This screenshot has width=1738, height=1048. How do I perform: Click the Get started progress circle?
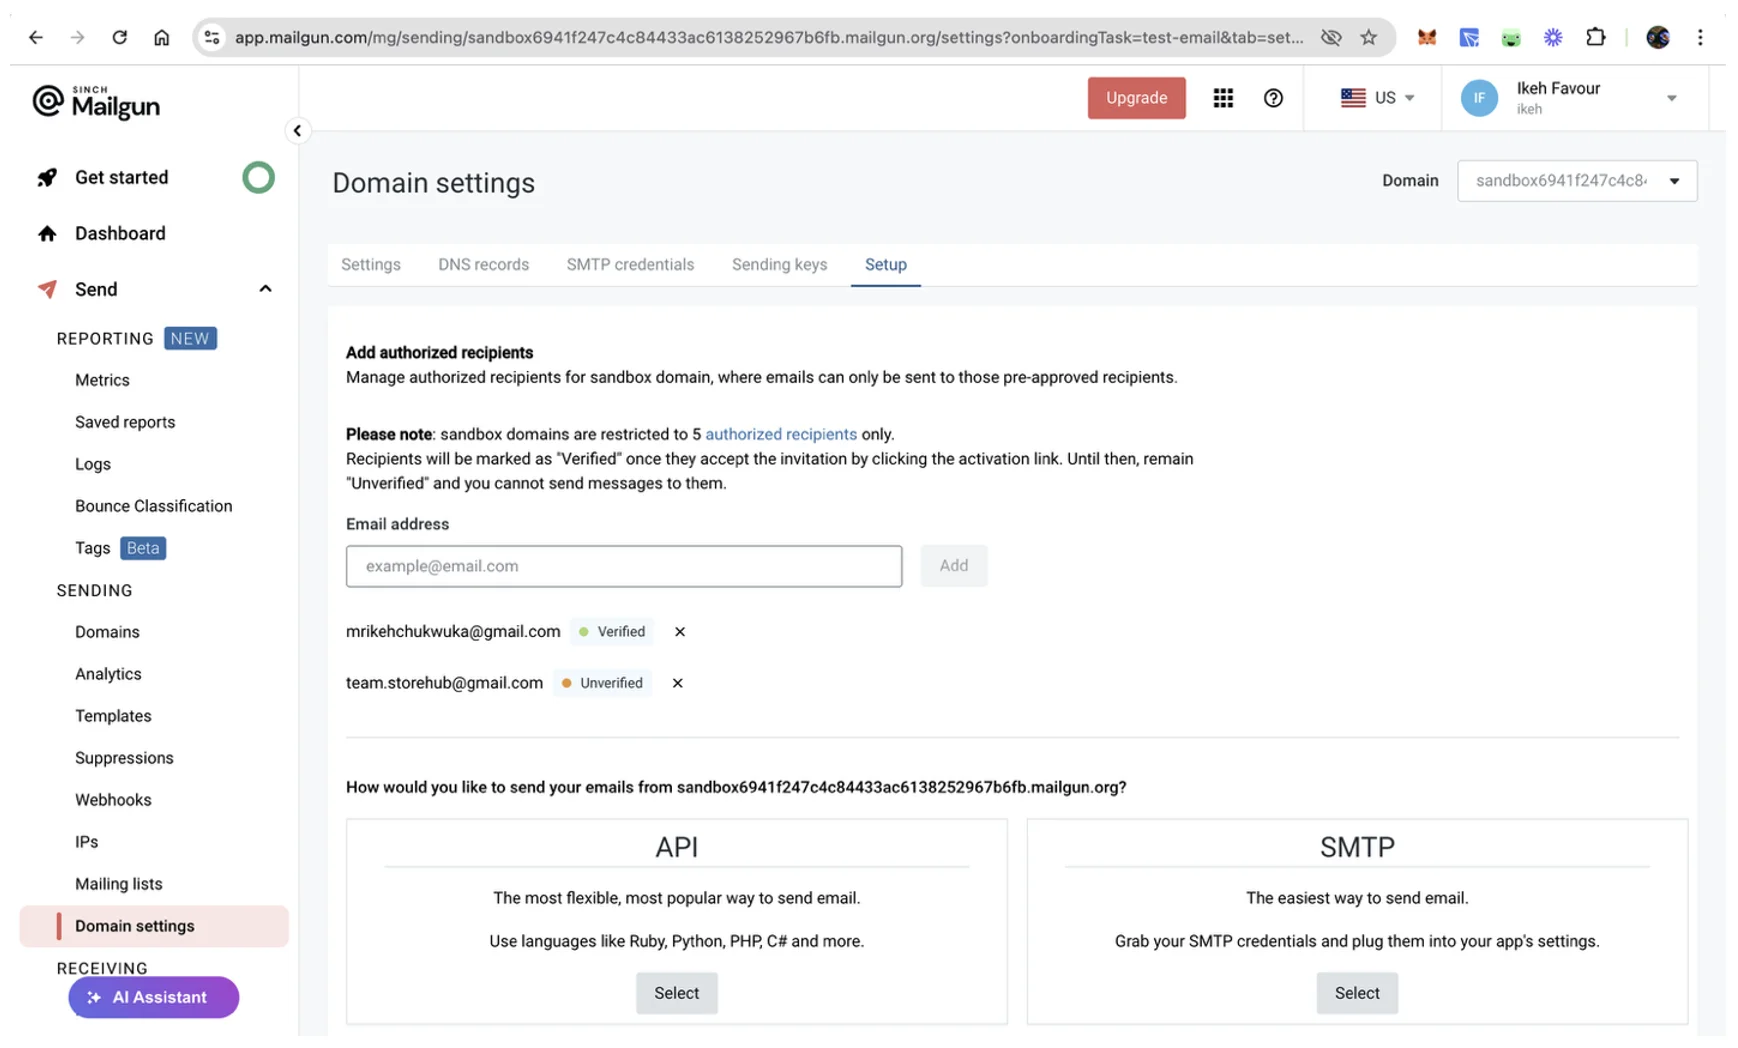[258, 178]
